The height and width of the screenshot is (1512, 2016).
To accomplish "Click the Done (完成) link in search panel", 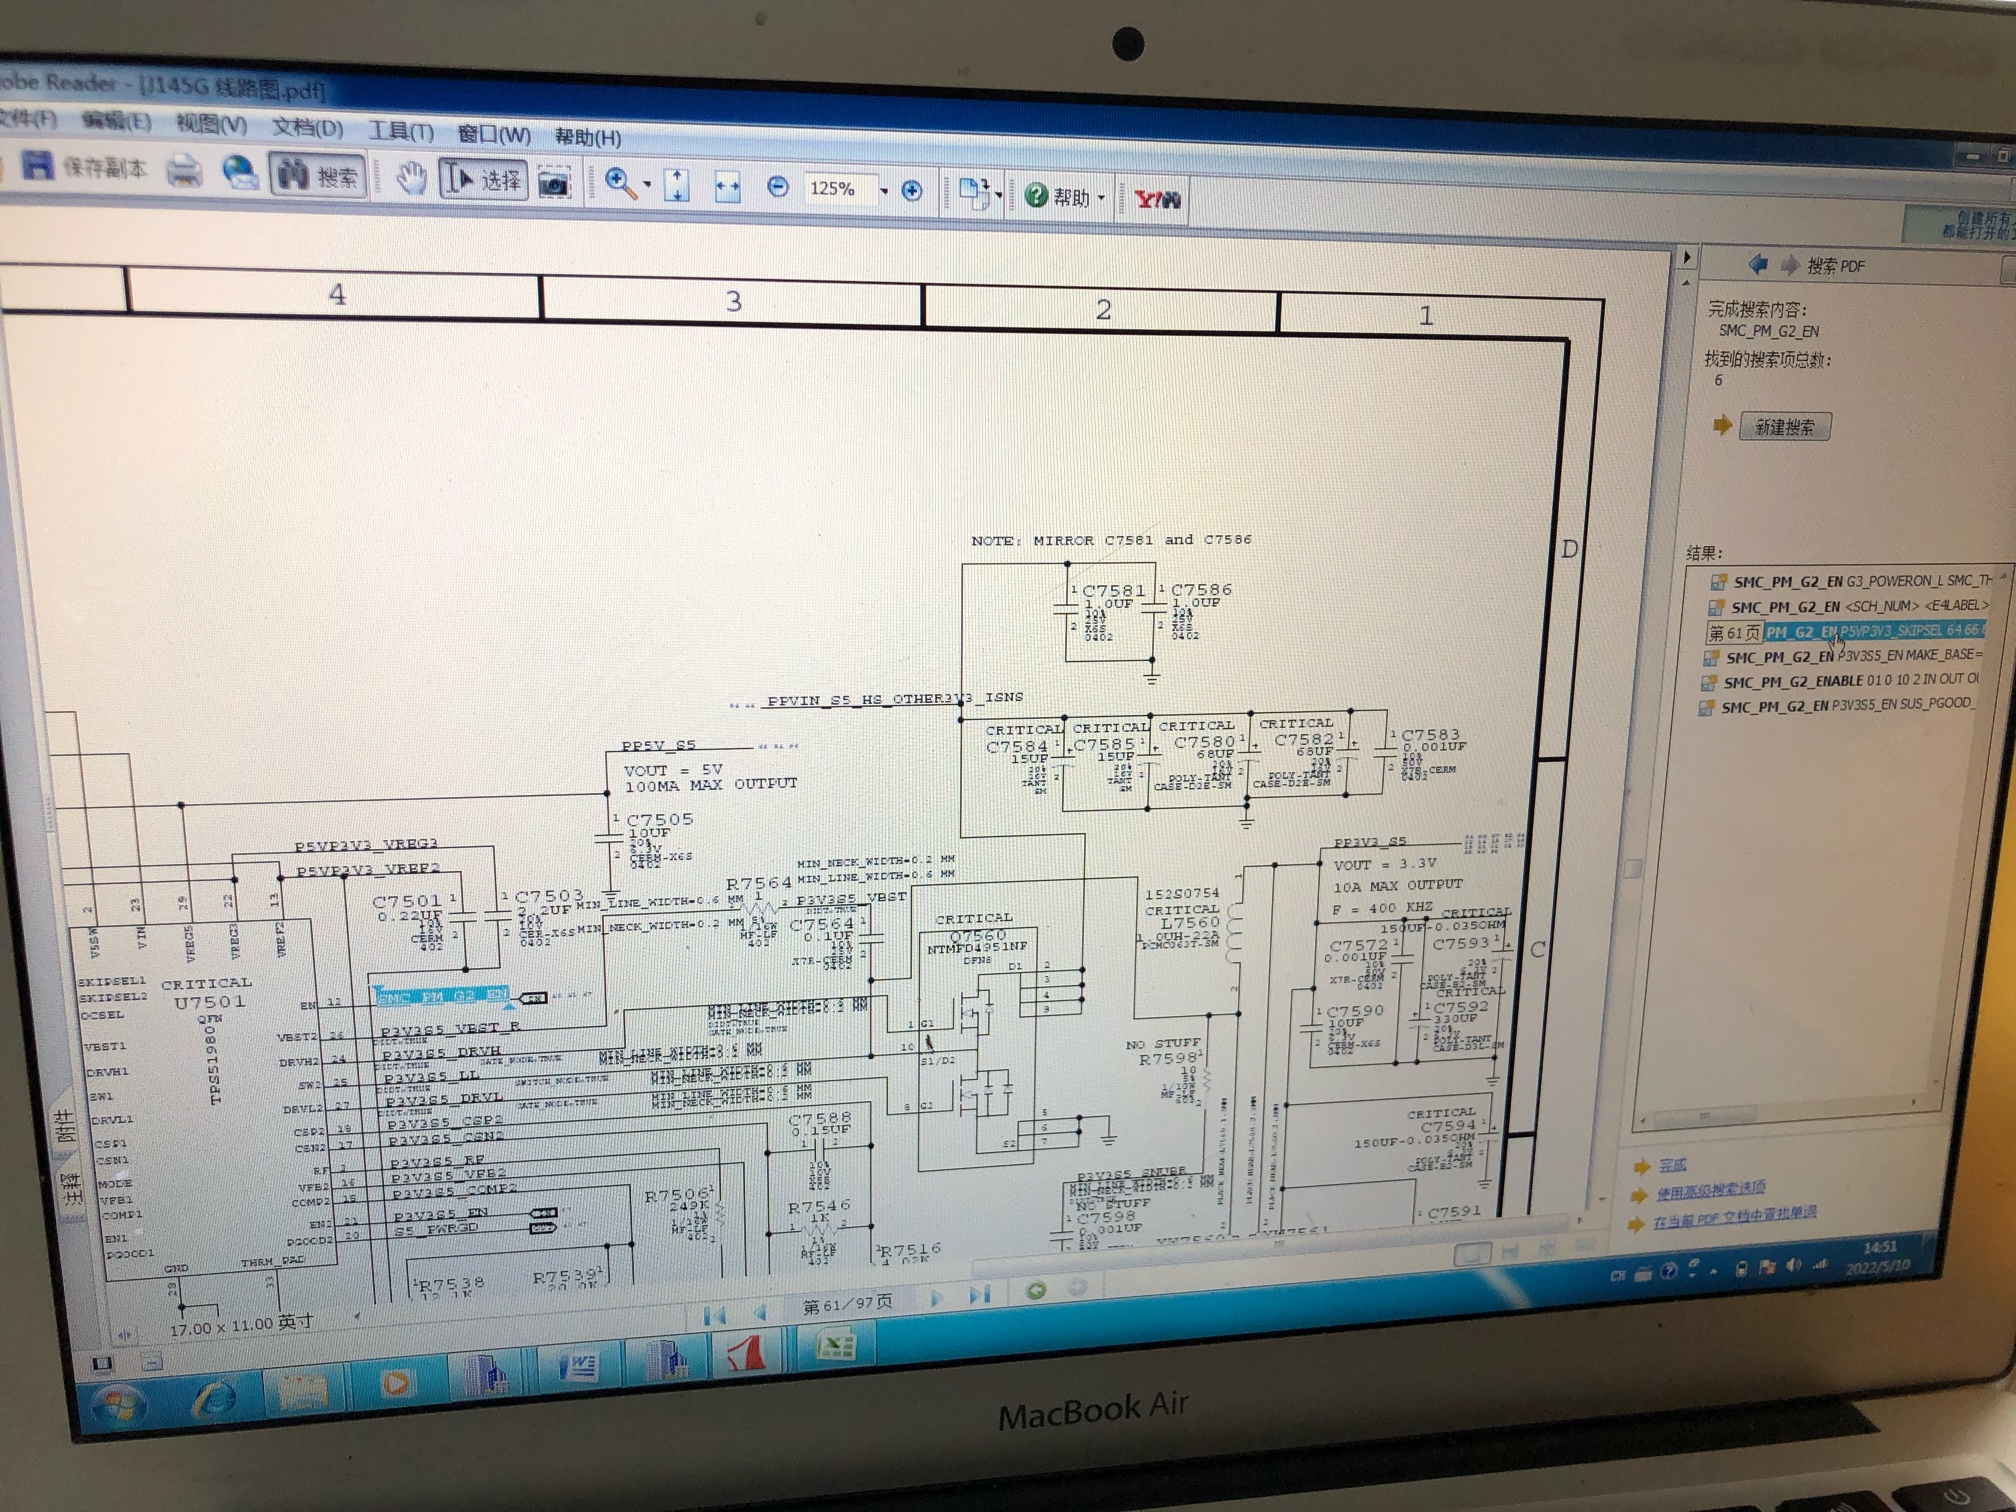I will click(1672, 1165).
